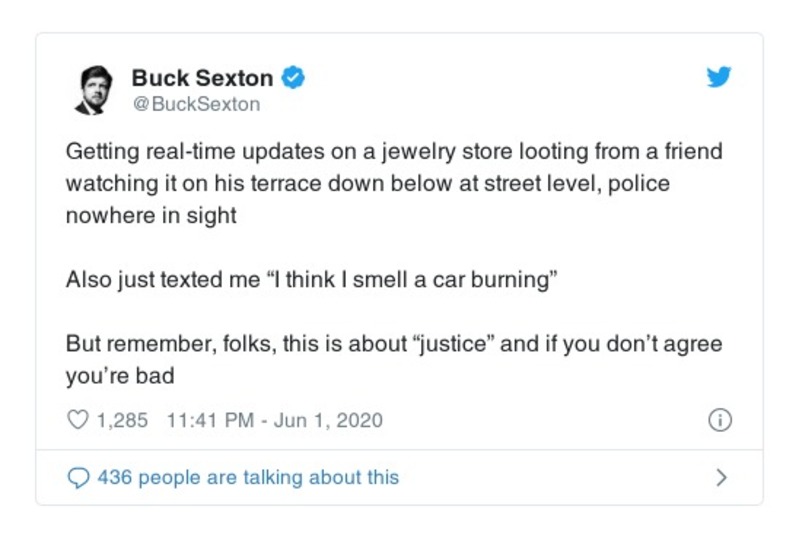The width and height of the screenshot is (799, 538).
Task: Click the line starting "watching it on his terrace"
Action: coord(367,184)
